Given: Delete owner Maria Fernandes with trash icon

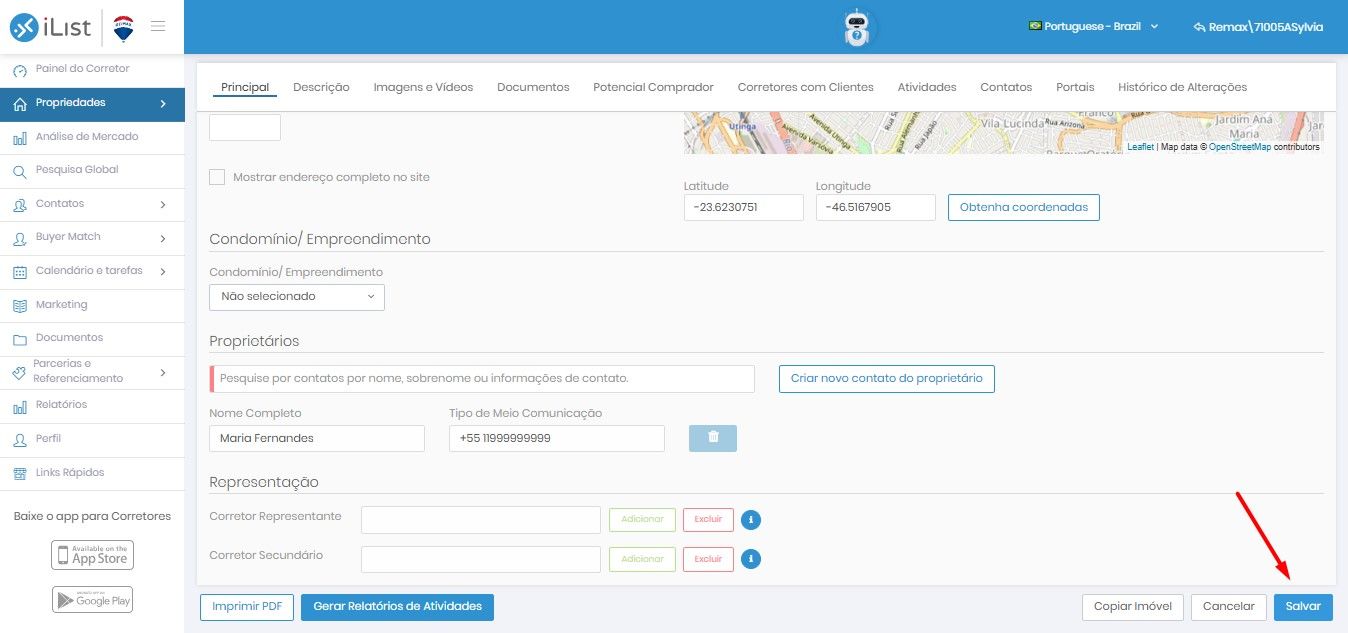Looking at the screenshot, I should pos(713,438).
